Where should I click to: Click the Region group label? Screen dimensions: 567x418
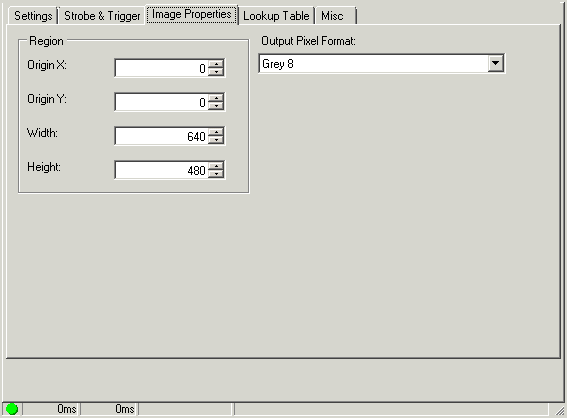(x=46, y=41)
